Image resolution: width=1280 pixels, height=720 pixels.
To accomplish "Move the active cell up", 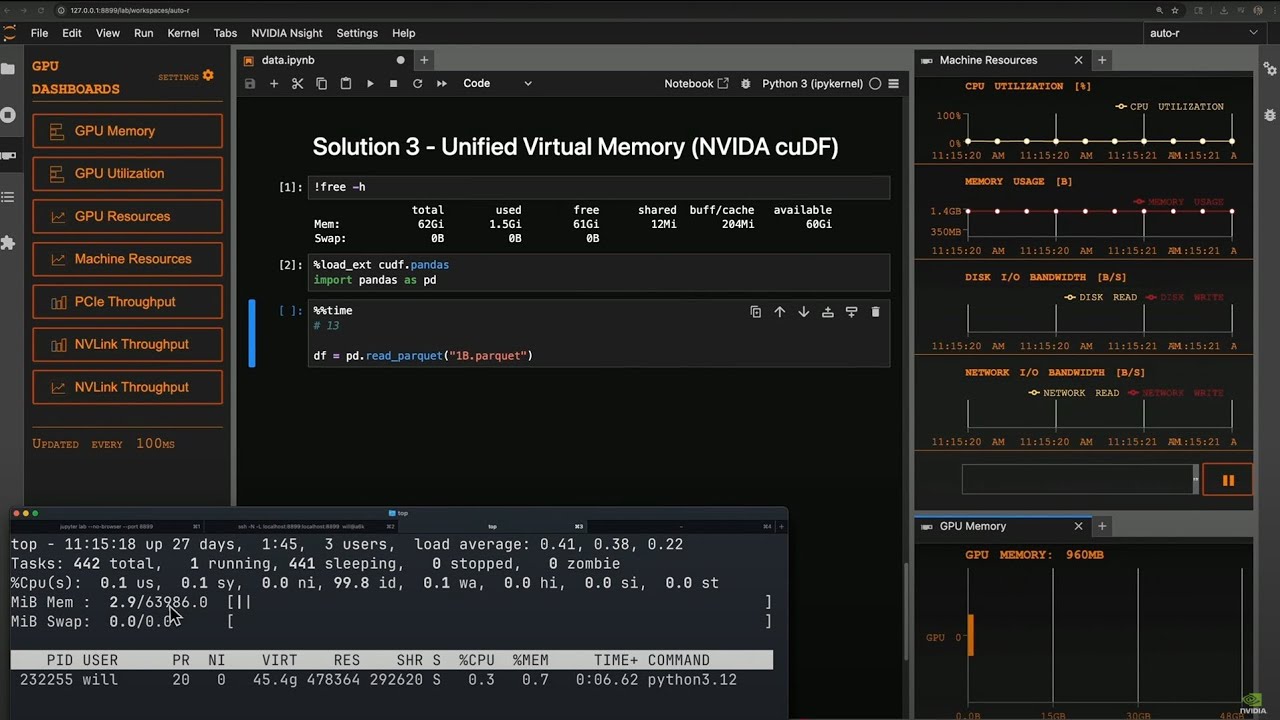I will (x=780, y=312).
